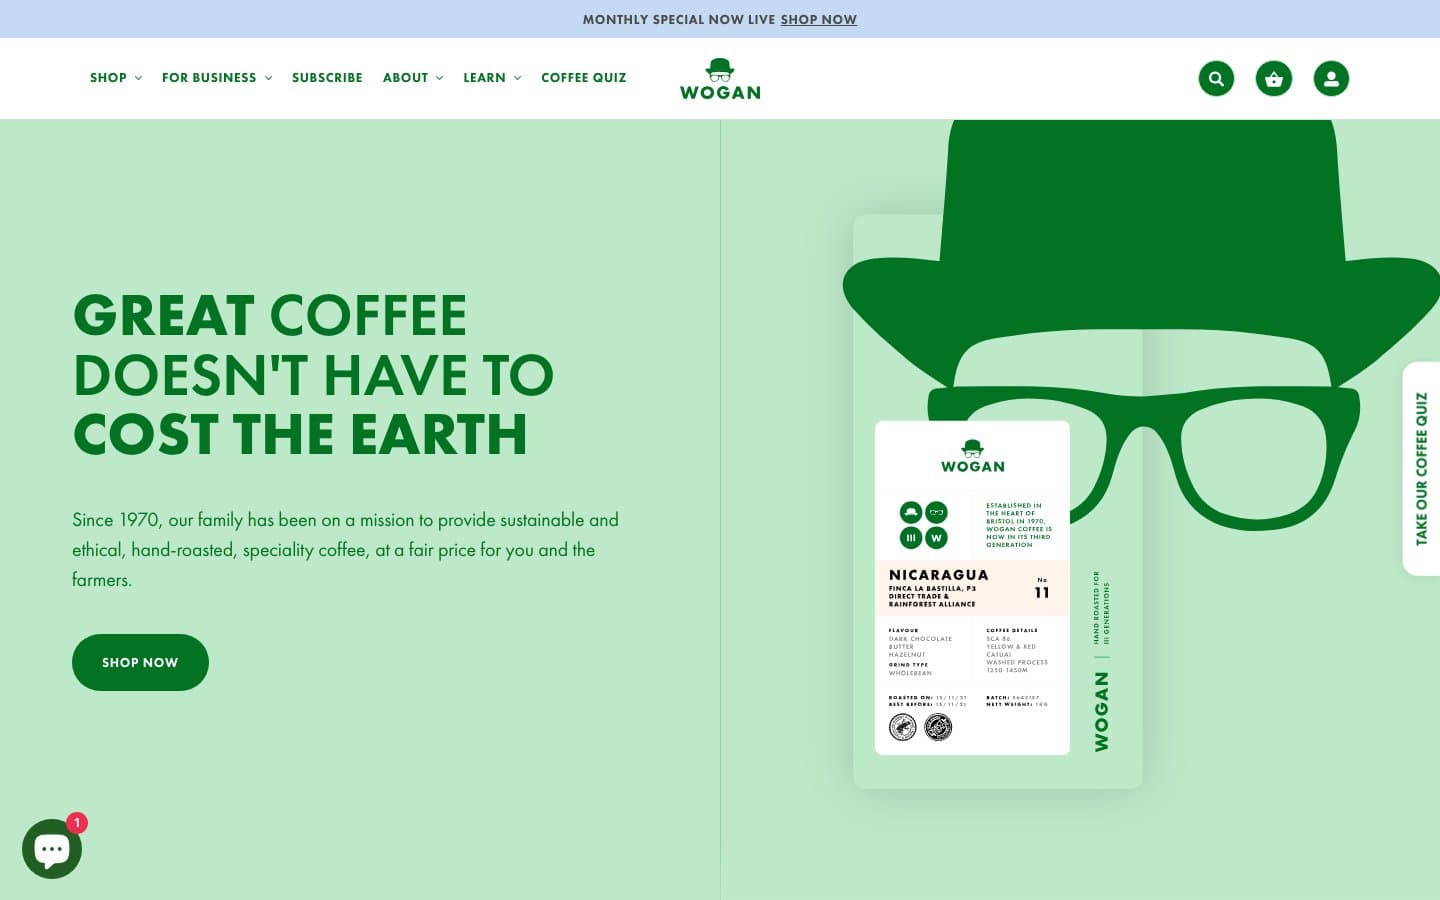This screenshot has width=1440, height=900.
Task: Expand the Learn dropdown menu
Action: click(x=492, y=78)
